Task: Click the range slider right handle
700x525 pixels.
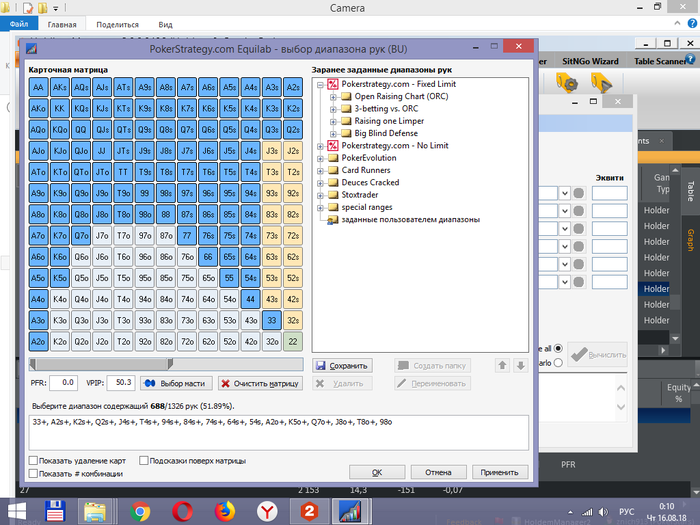Action: coord(170,364)
